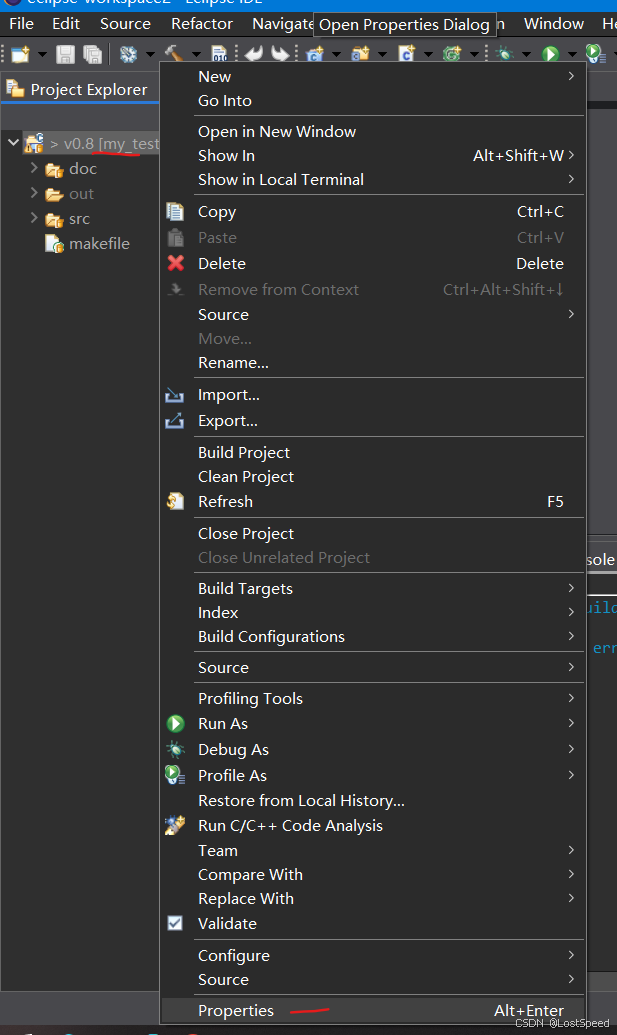Image resolution: width=617 pixels, height=1035 pixels.
Task: Toggle the Validate checkbox
Action: click(x=175, y=923)
